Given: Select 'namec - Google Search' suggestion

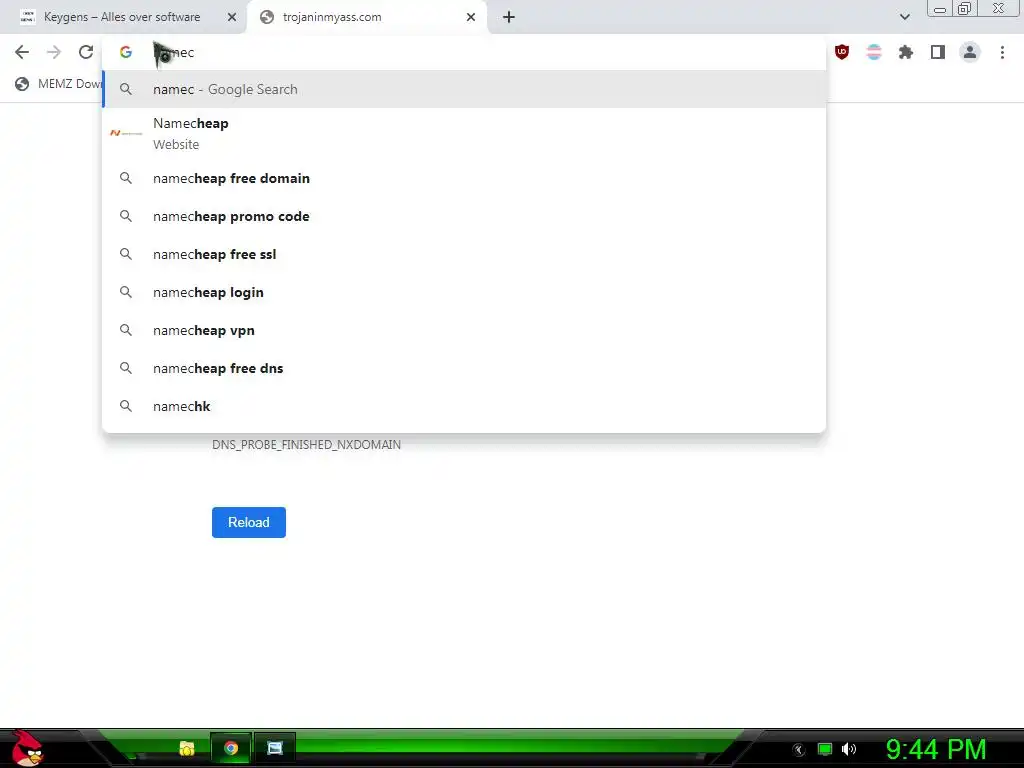Looking at the screenshot, I should click(464, 89).
